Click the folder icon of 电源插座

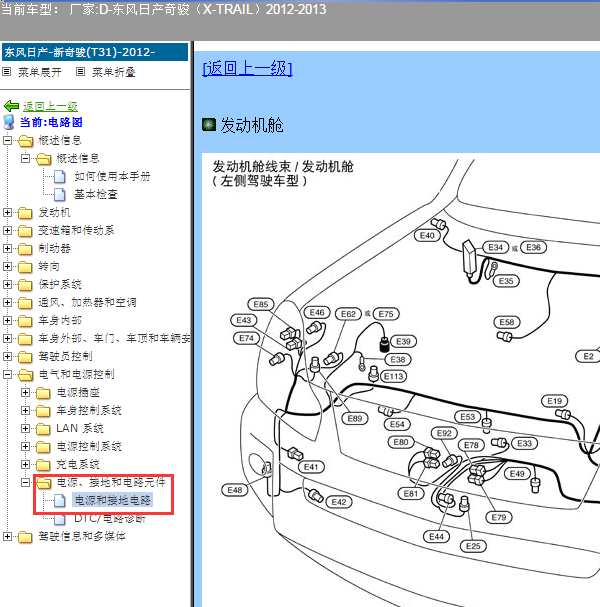(43, 393)
